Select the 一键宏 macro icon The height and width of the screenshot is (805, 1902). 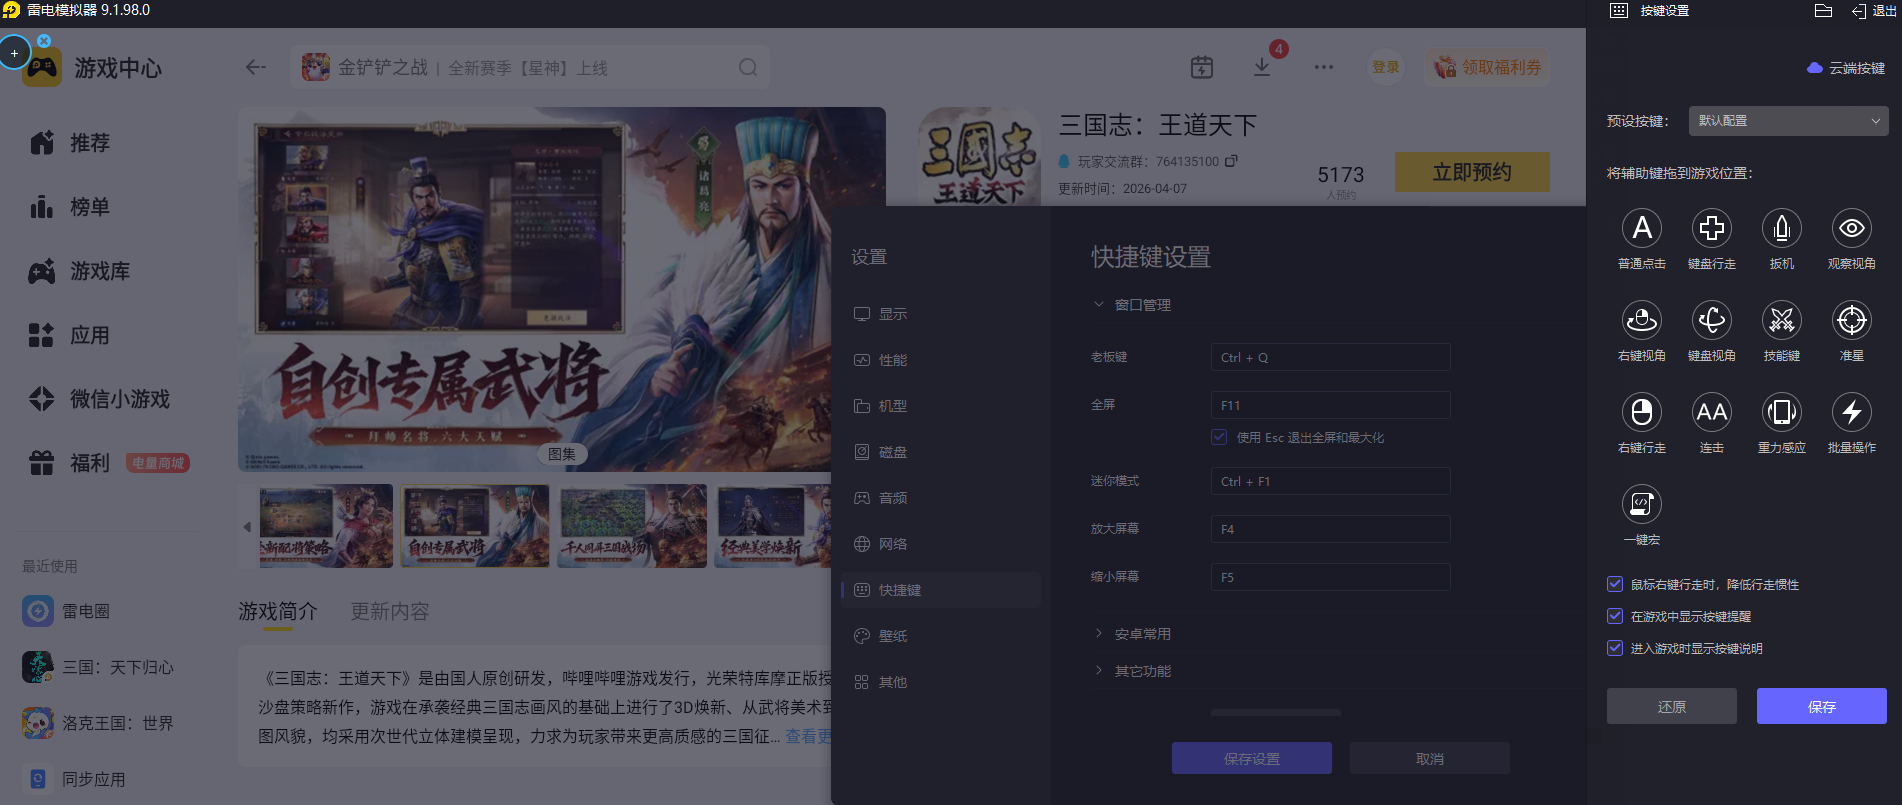point(1641,504)
